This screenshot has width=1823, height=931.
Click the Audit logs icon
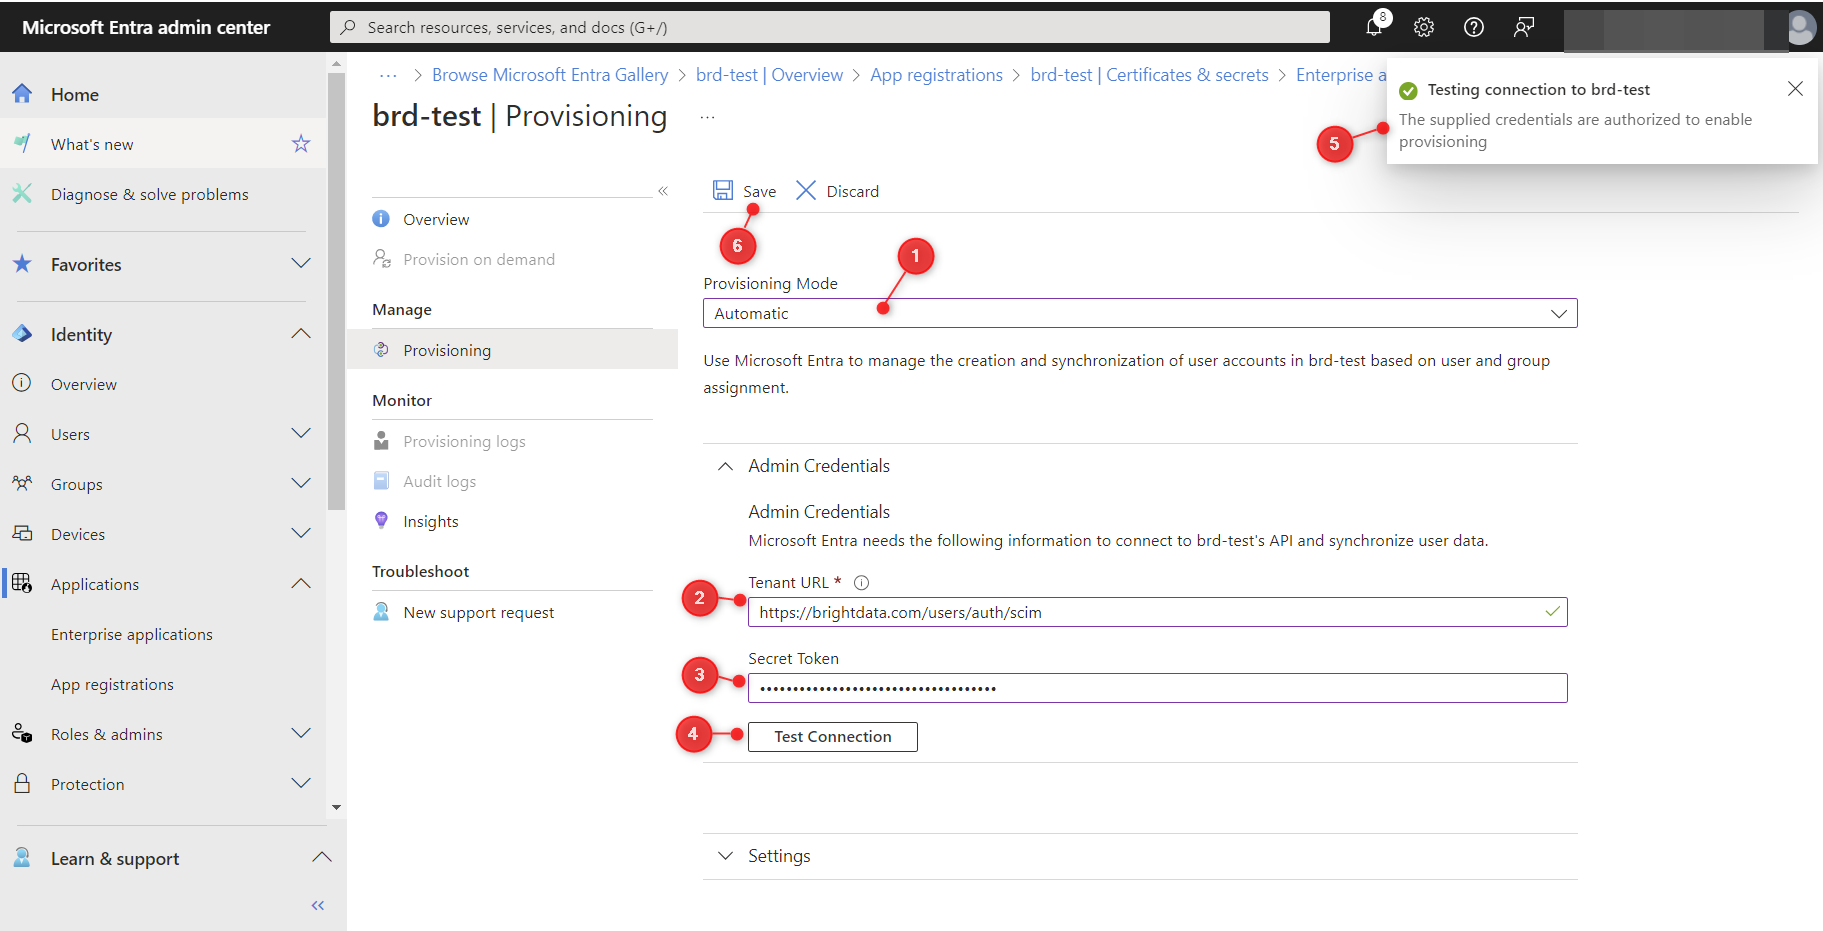tap(381, 480)
